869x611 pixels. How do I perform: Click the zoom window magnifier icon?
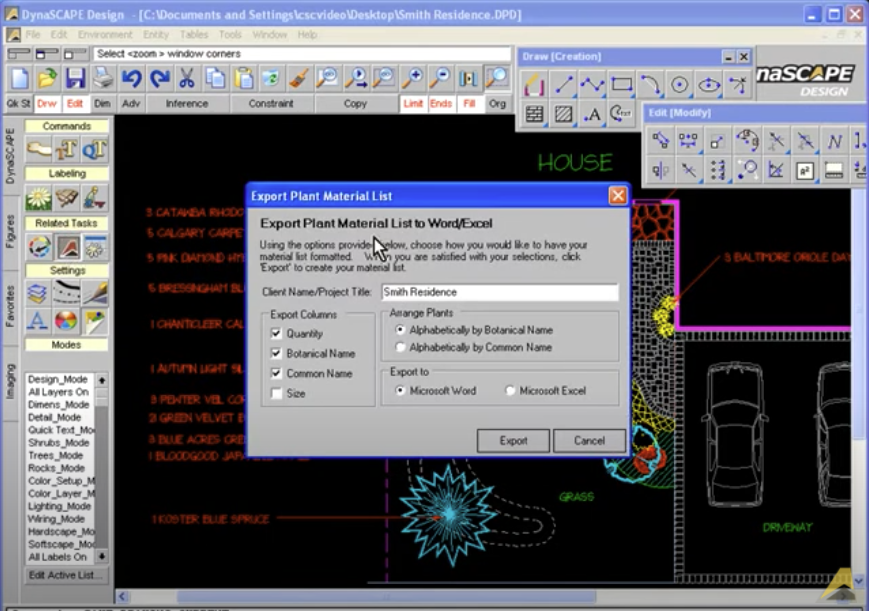point(497,78)
